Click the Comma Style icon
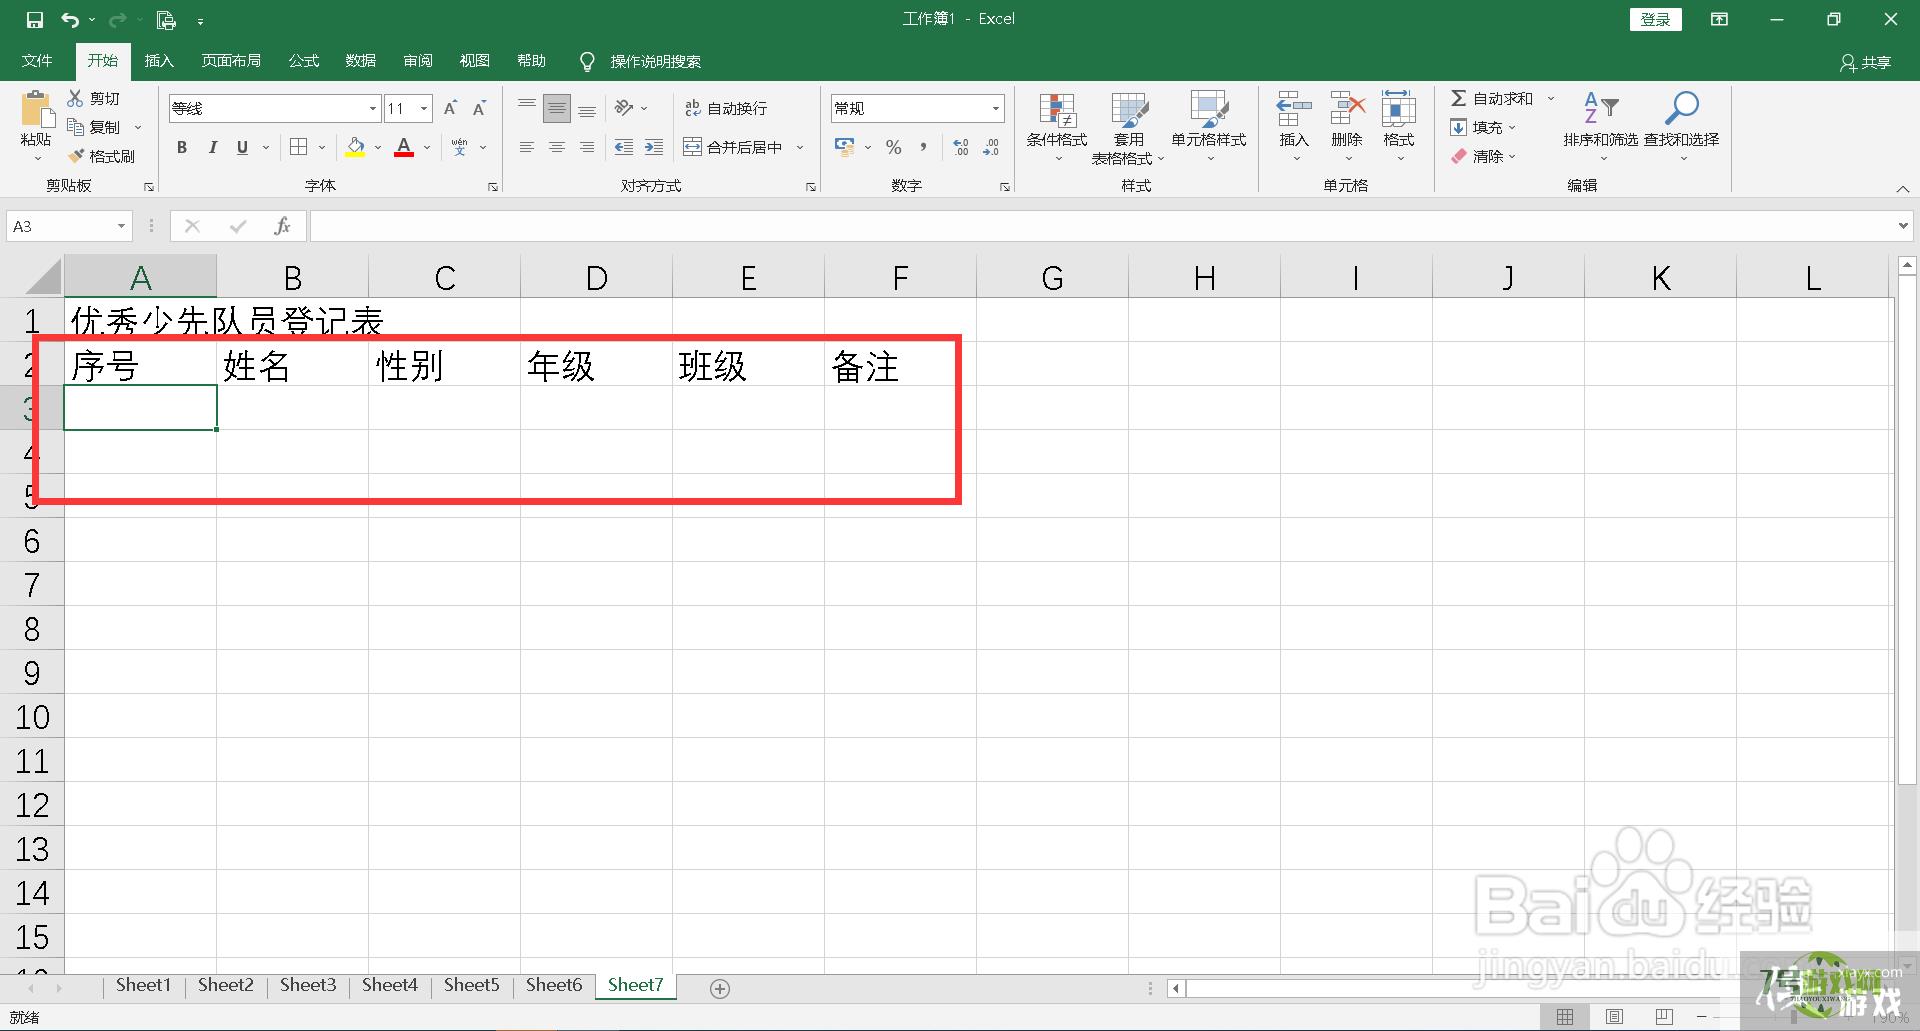Viewport: 1920px width, 1031px height. pos(923,147)
